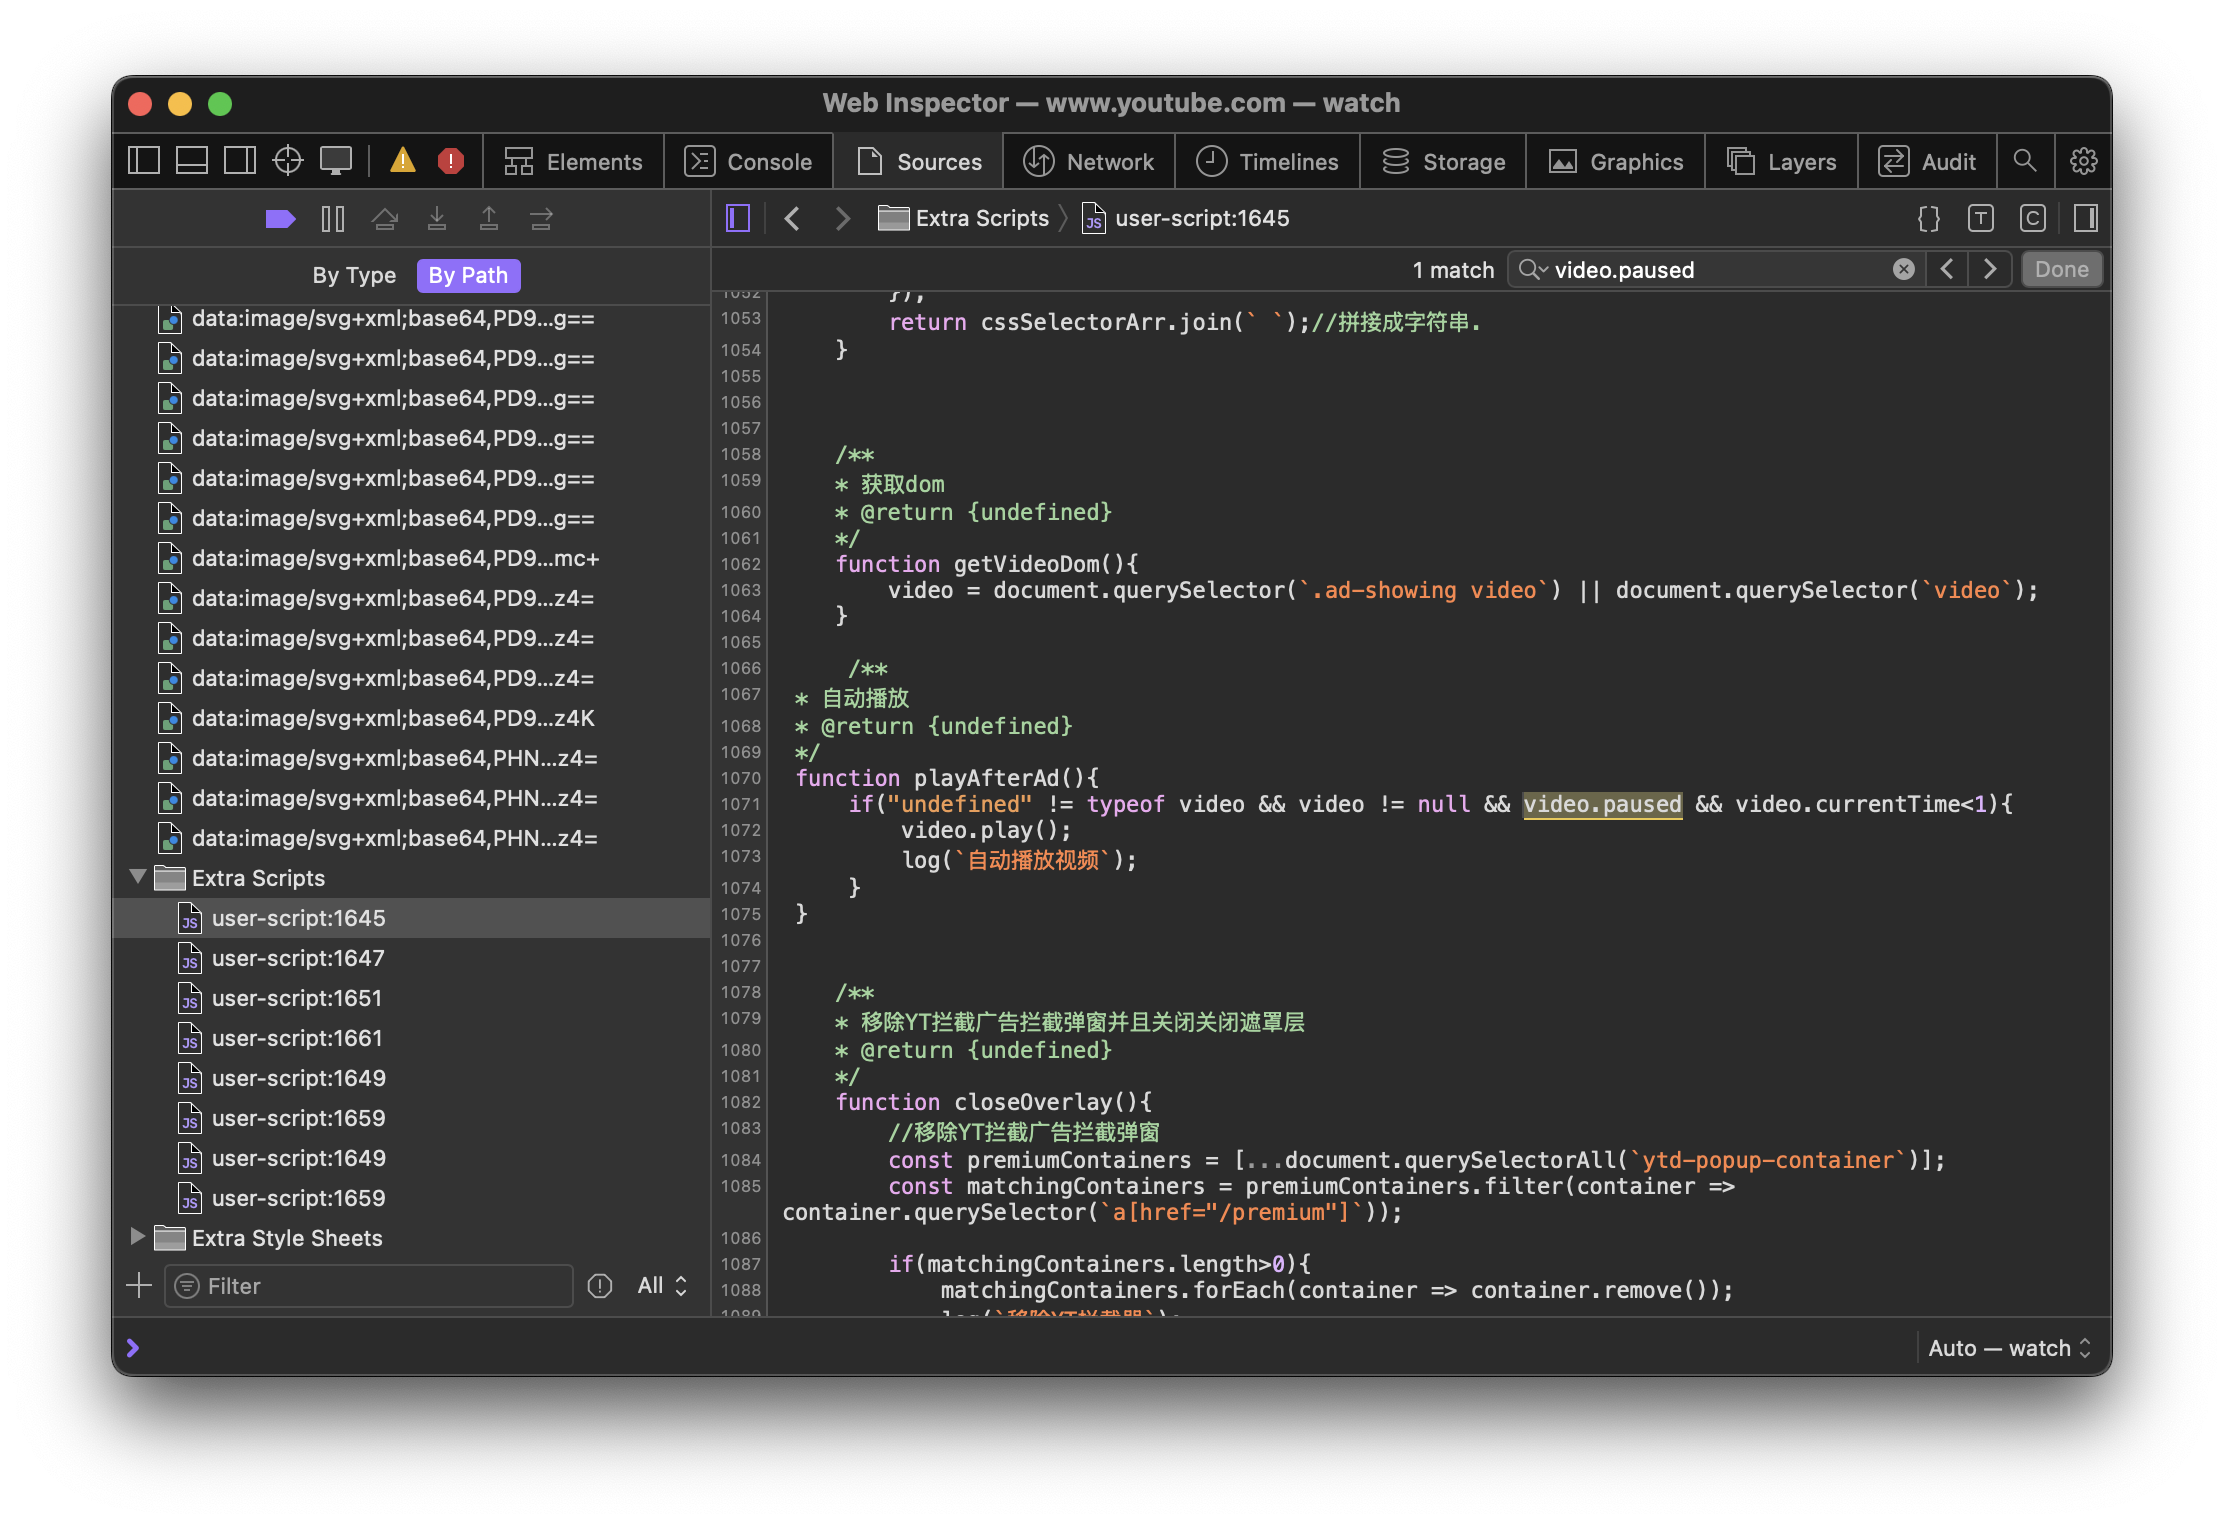Screen dimensions: 2224x1524
Task: Click the device settings monitor icon
Action: (336, 161)
